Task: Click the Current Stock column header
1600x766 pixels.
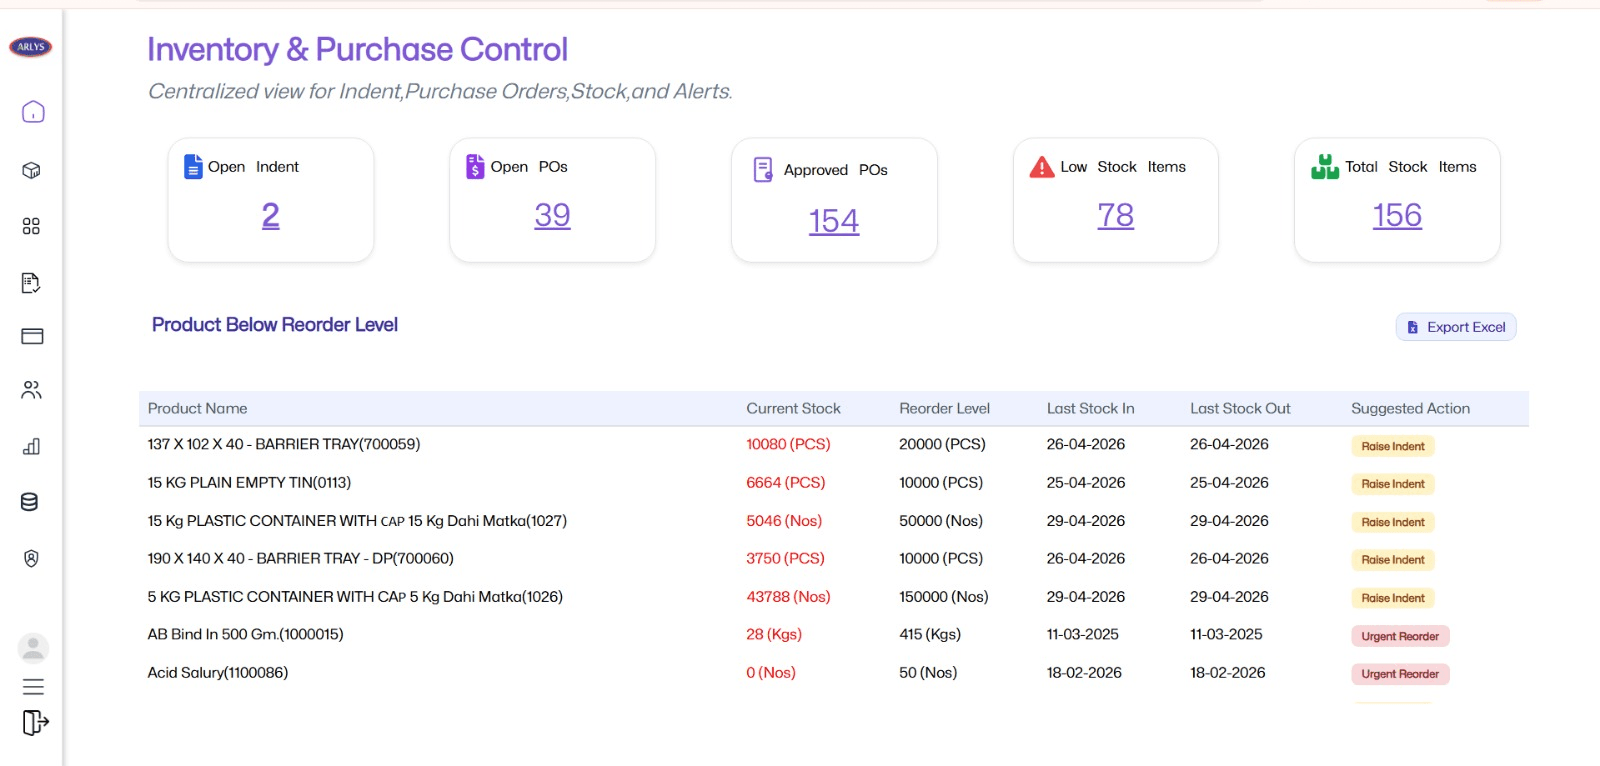Action: [x=793, y=408]
